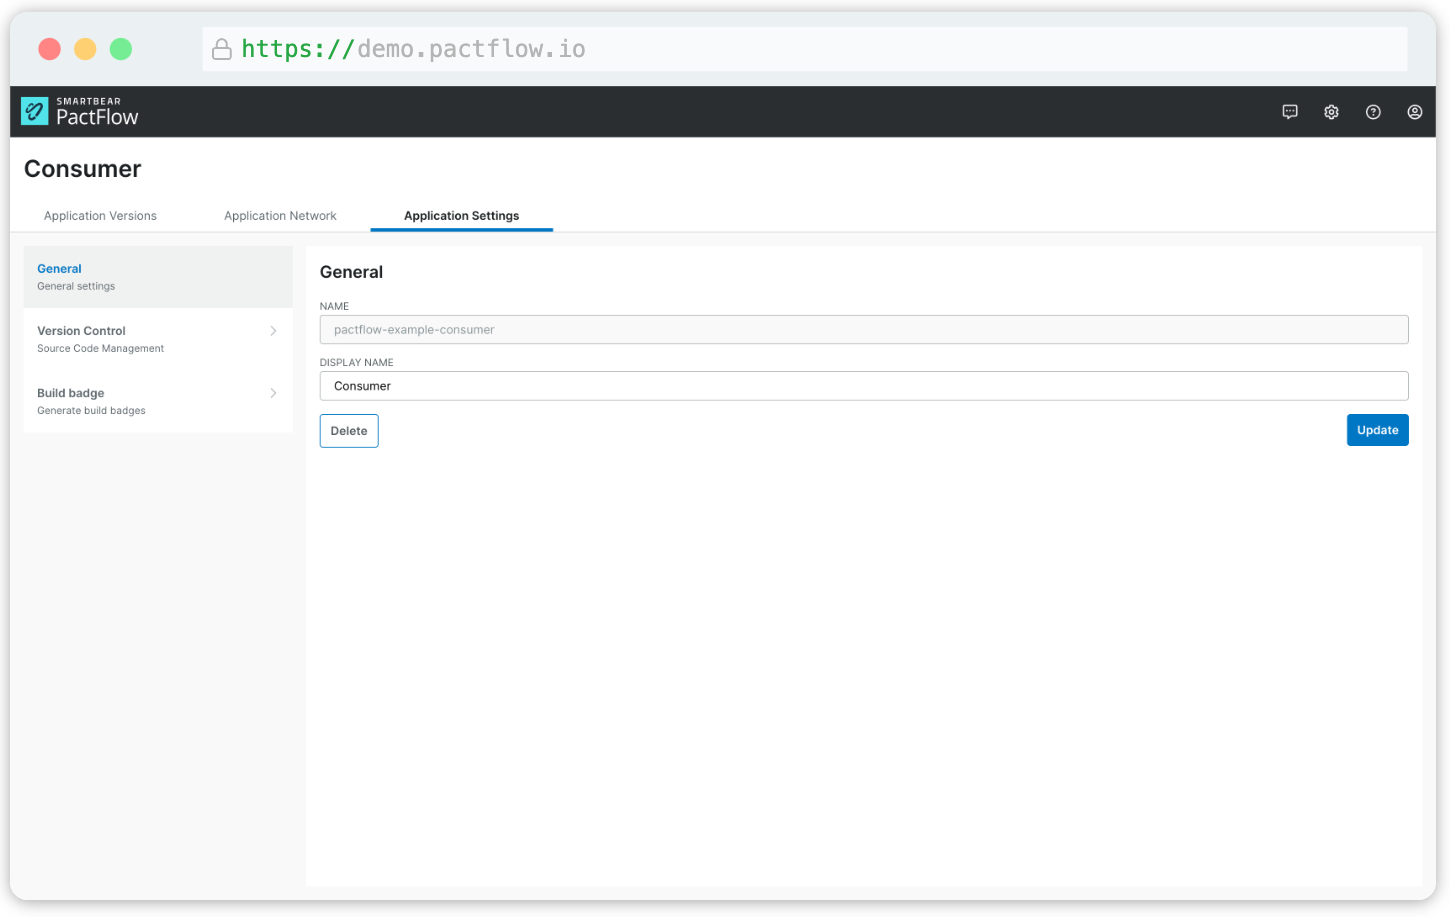This screenshot has height=917, width=1450.
Task: Expand the Build badge chevron
Action: 273,393
